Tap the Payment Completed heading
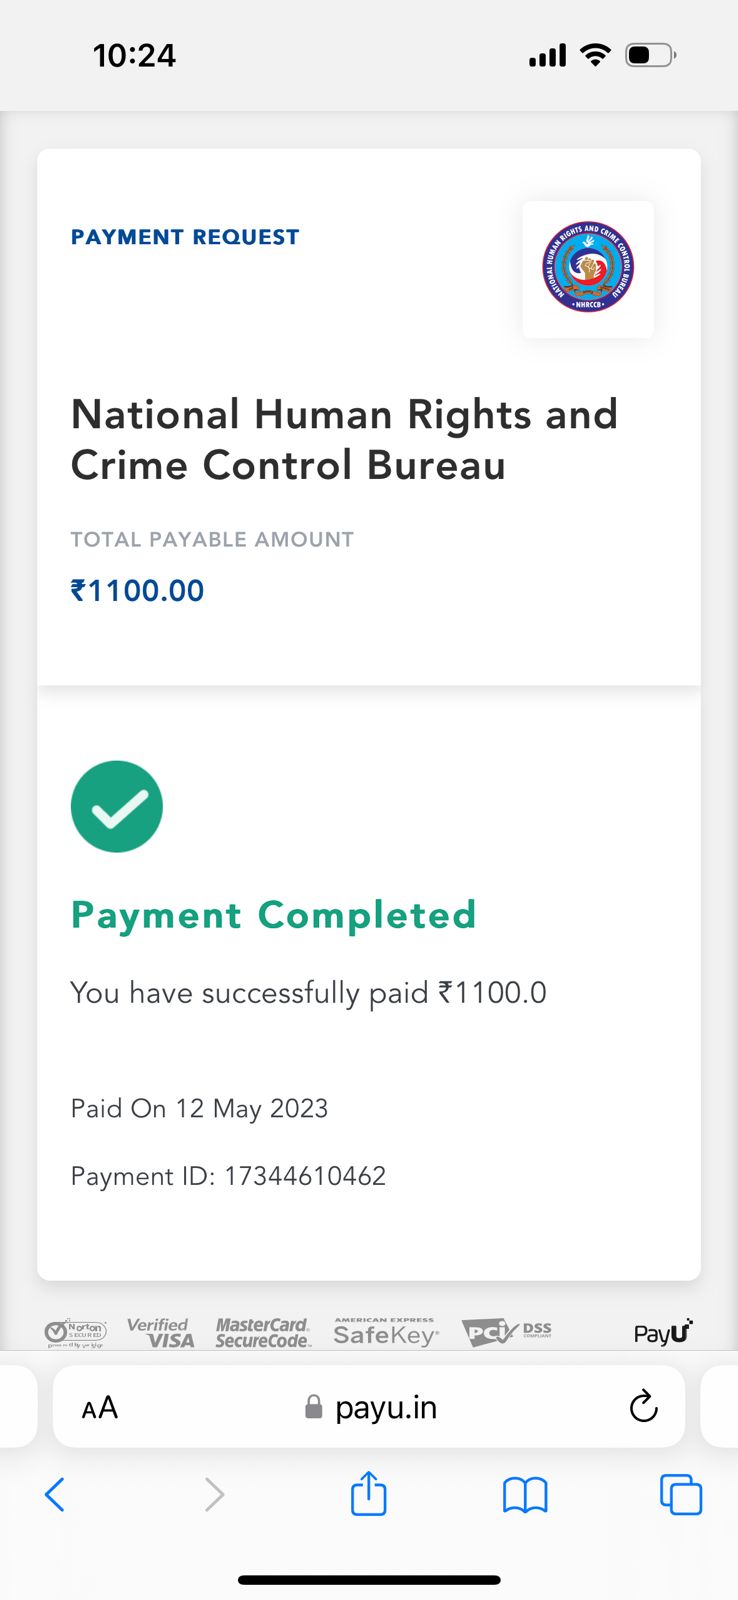The height and width of the screenshot is (1600, 738). coord(273,915)
